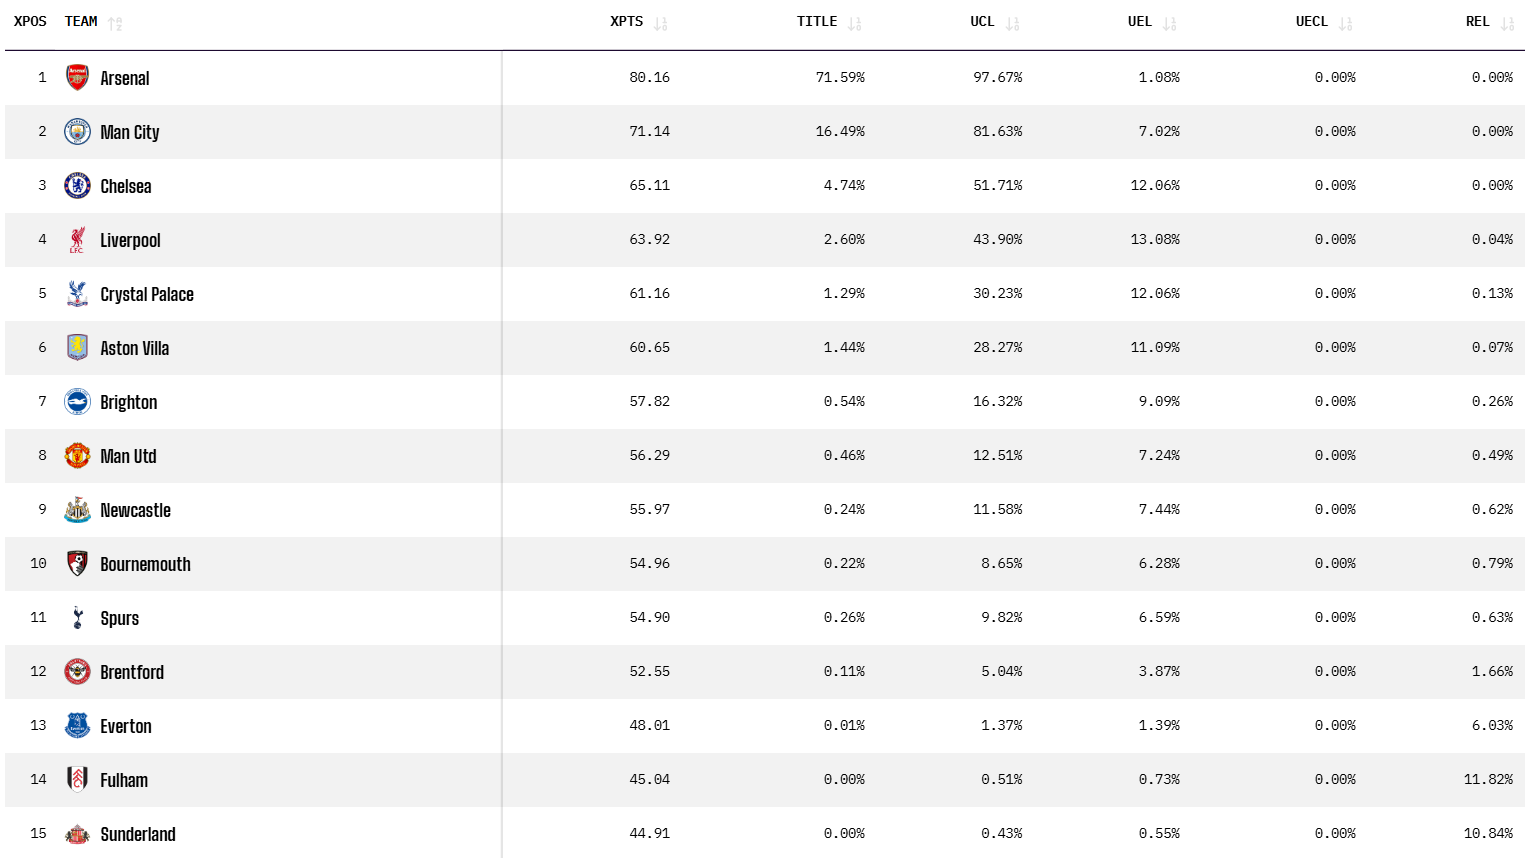Viewport: 1527px width, 858px height.
Task: Click the UEL column header
Action: pos(1140,22)
